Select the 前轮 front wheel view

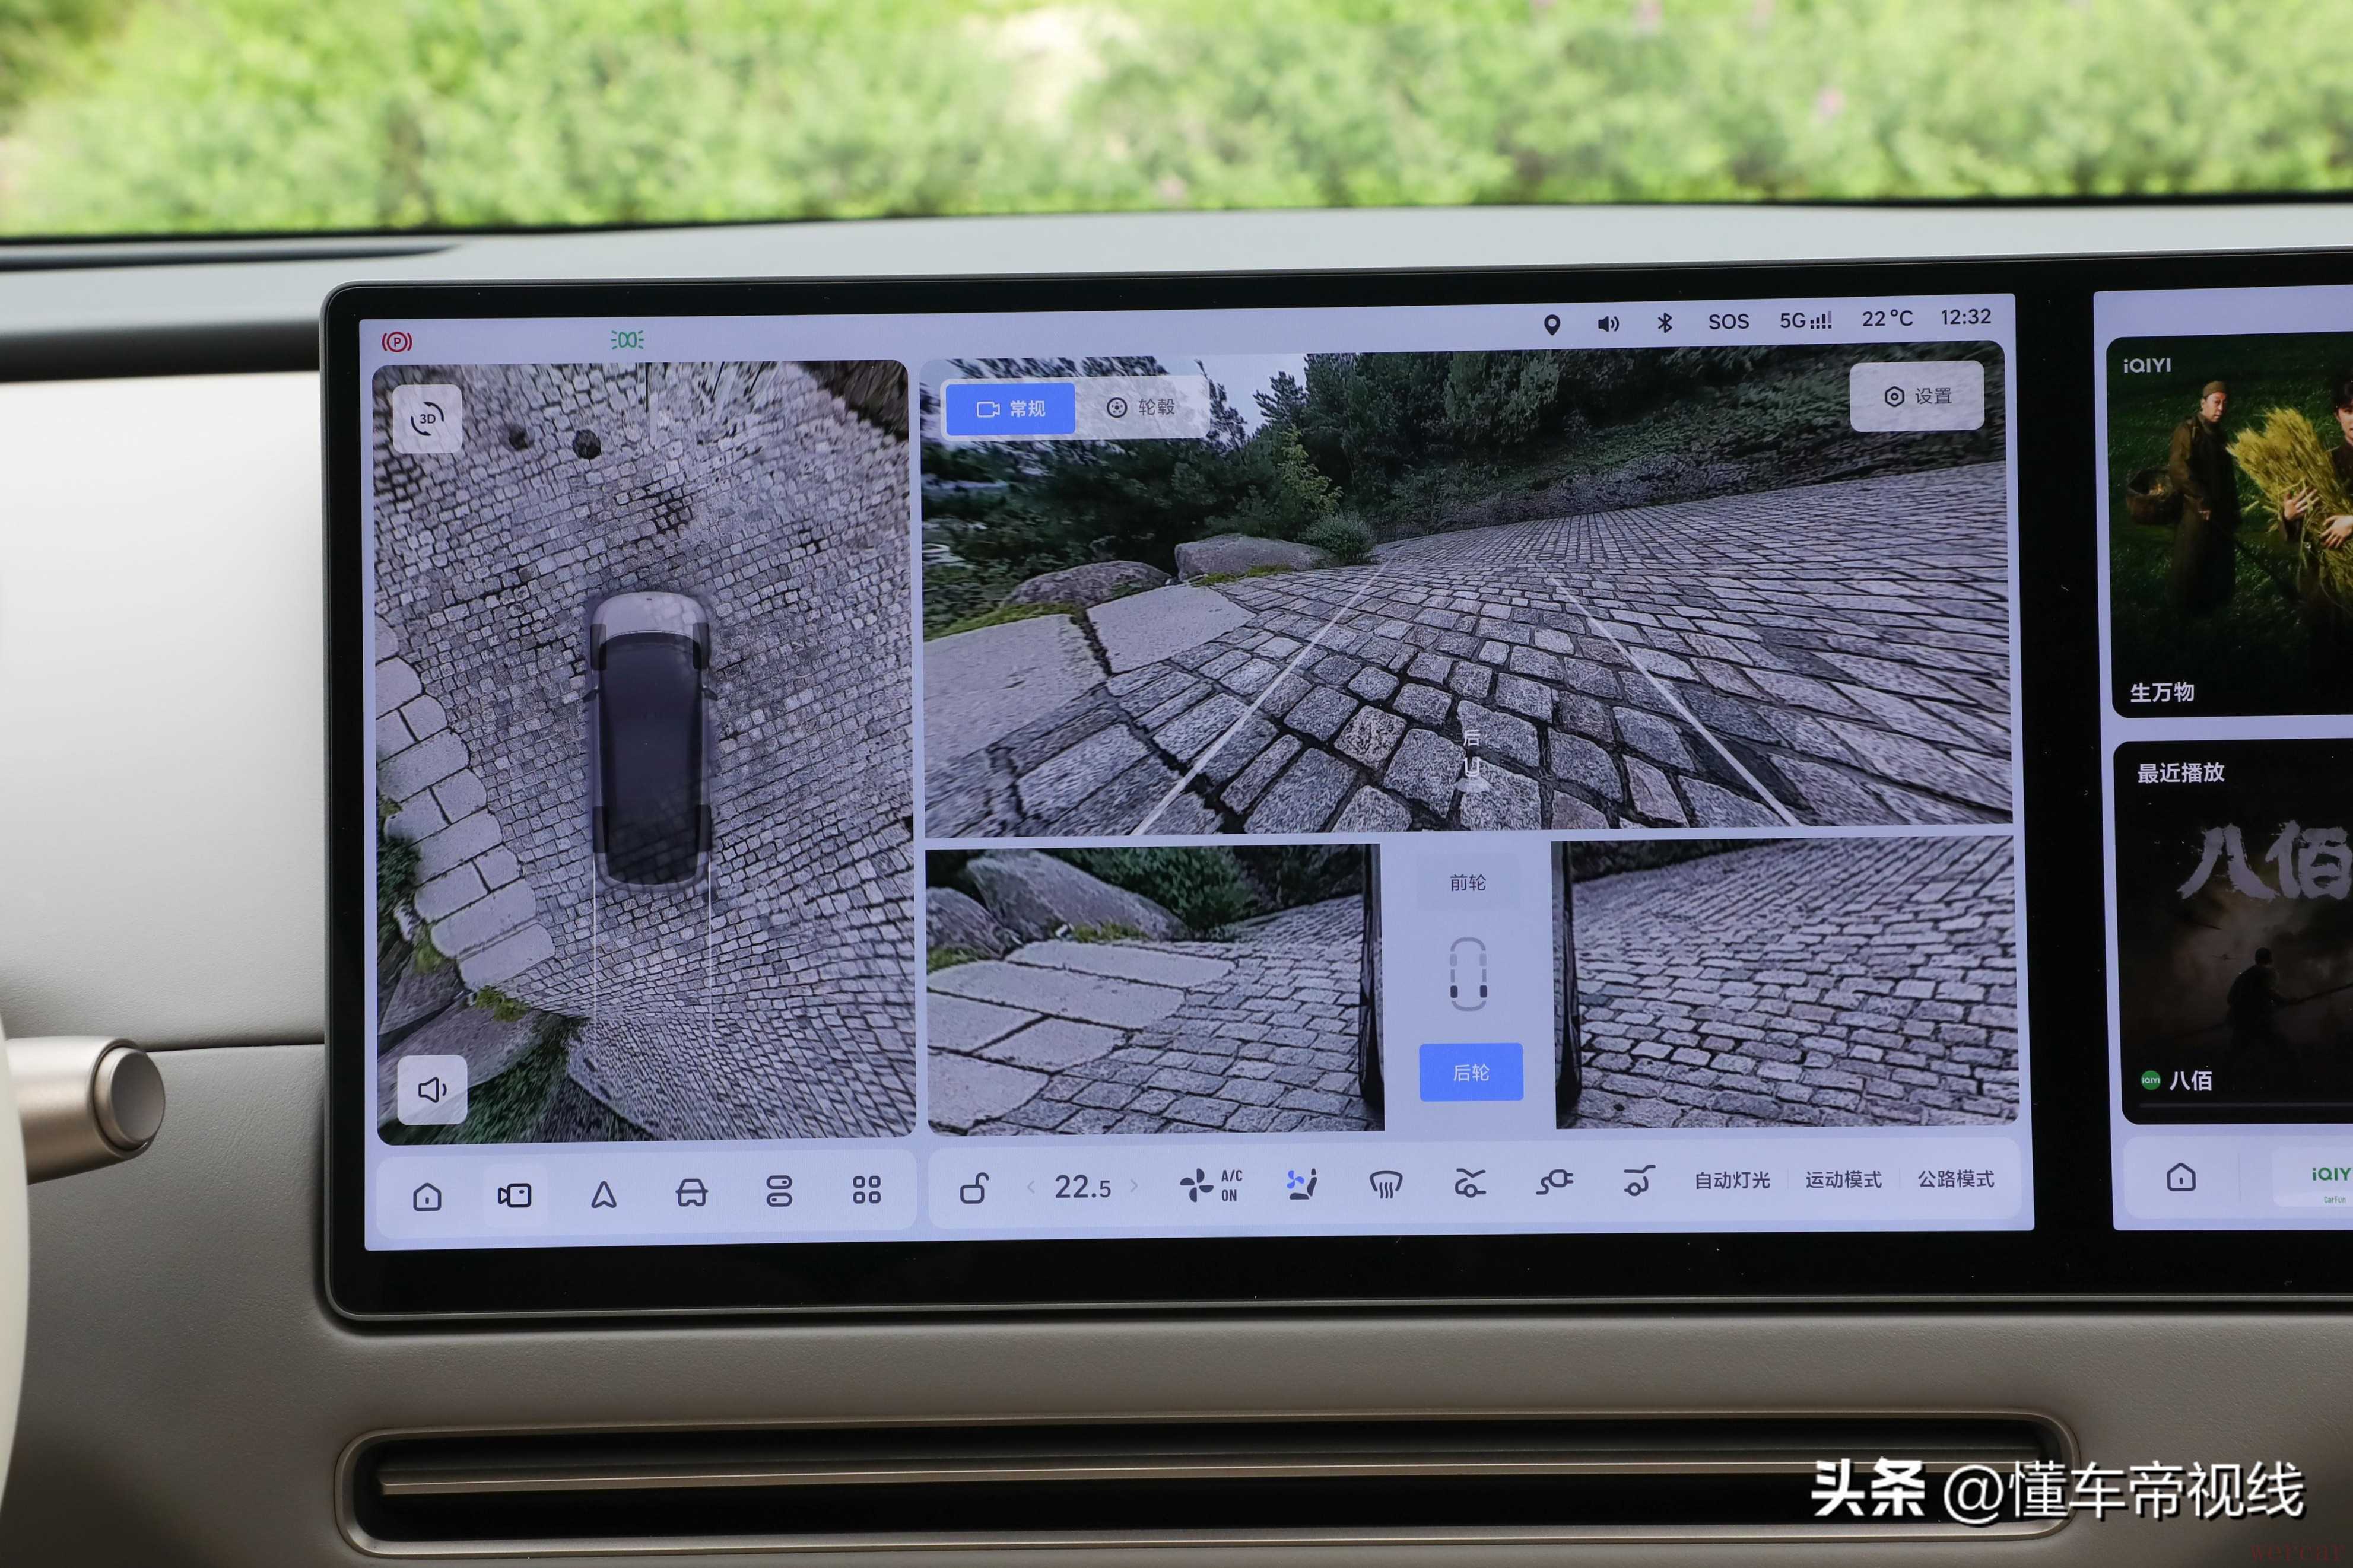click(1467, 883)
